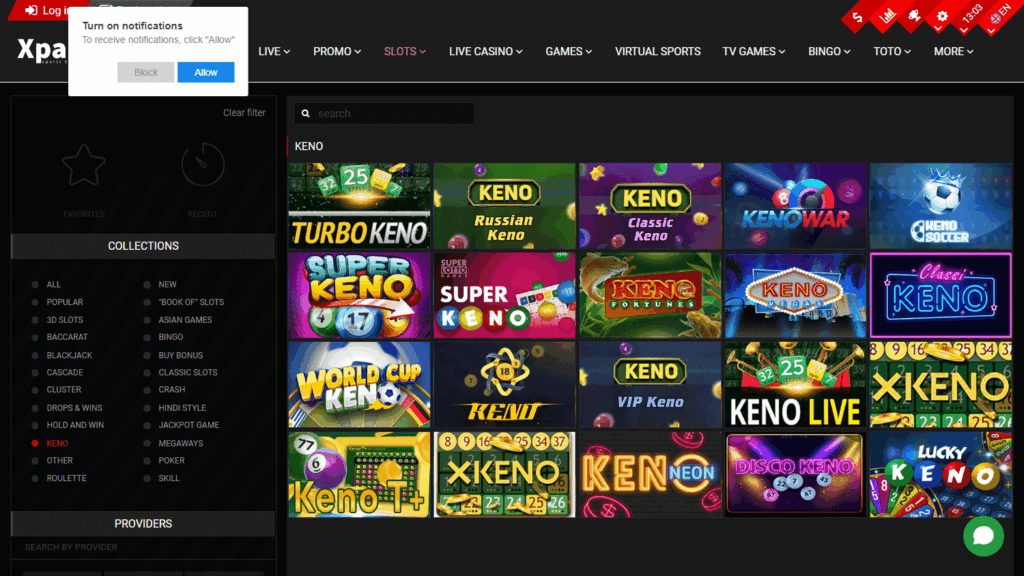Screen dimensions: 1024x576
Task: Expand the LIVE CASINO menu
Action: [x=485, y=52]
